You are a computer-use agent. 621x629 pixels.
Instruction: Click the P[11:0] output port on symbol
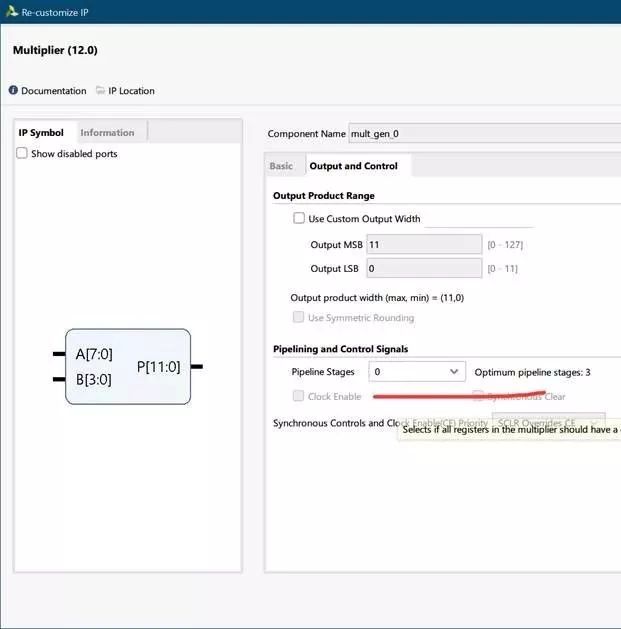point(196,367)
